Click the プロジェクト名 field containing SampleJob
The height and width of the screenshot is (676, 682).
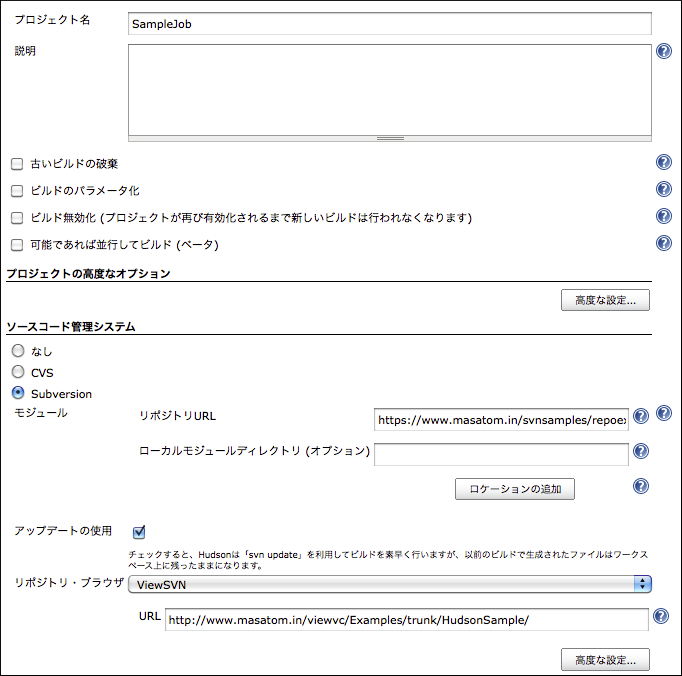click(390, 24)
